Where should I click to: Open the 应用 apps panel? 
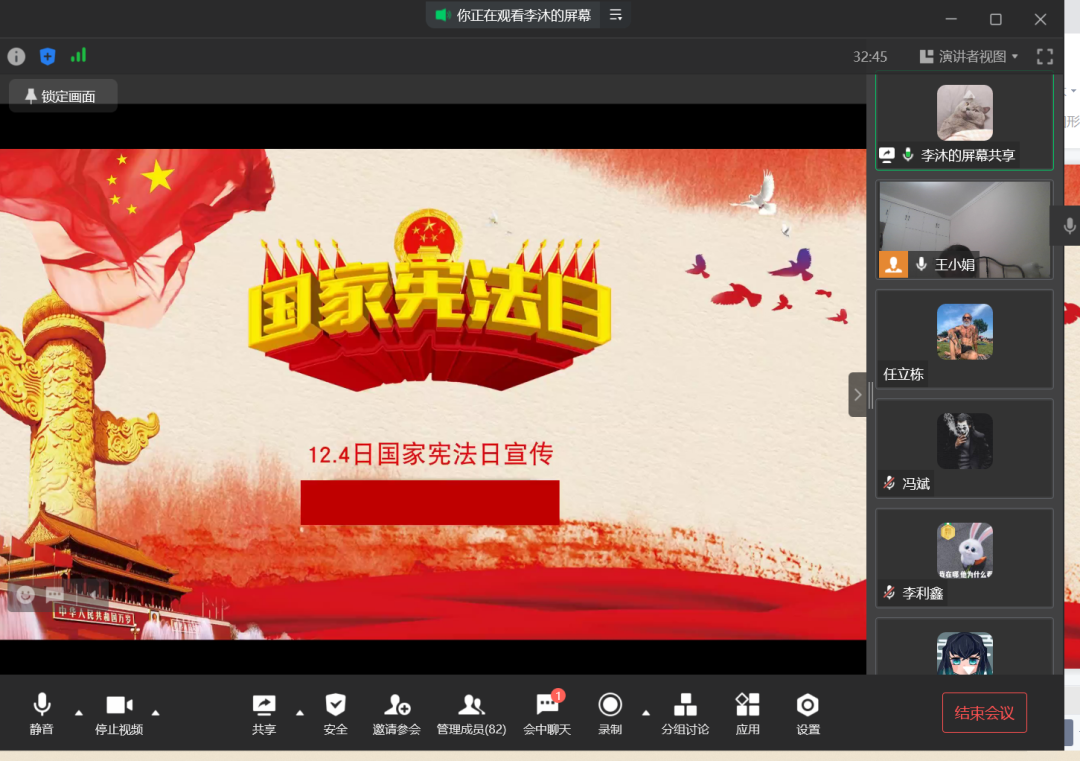point(747,713)
